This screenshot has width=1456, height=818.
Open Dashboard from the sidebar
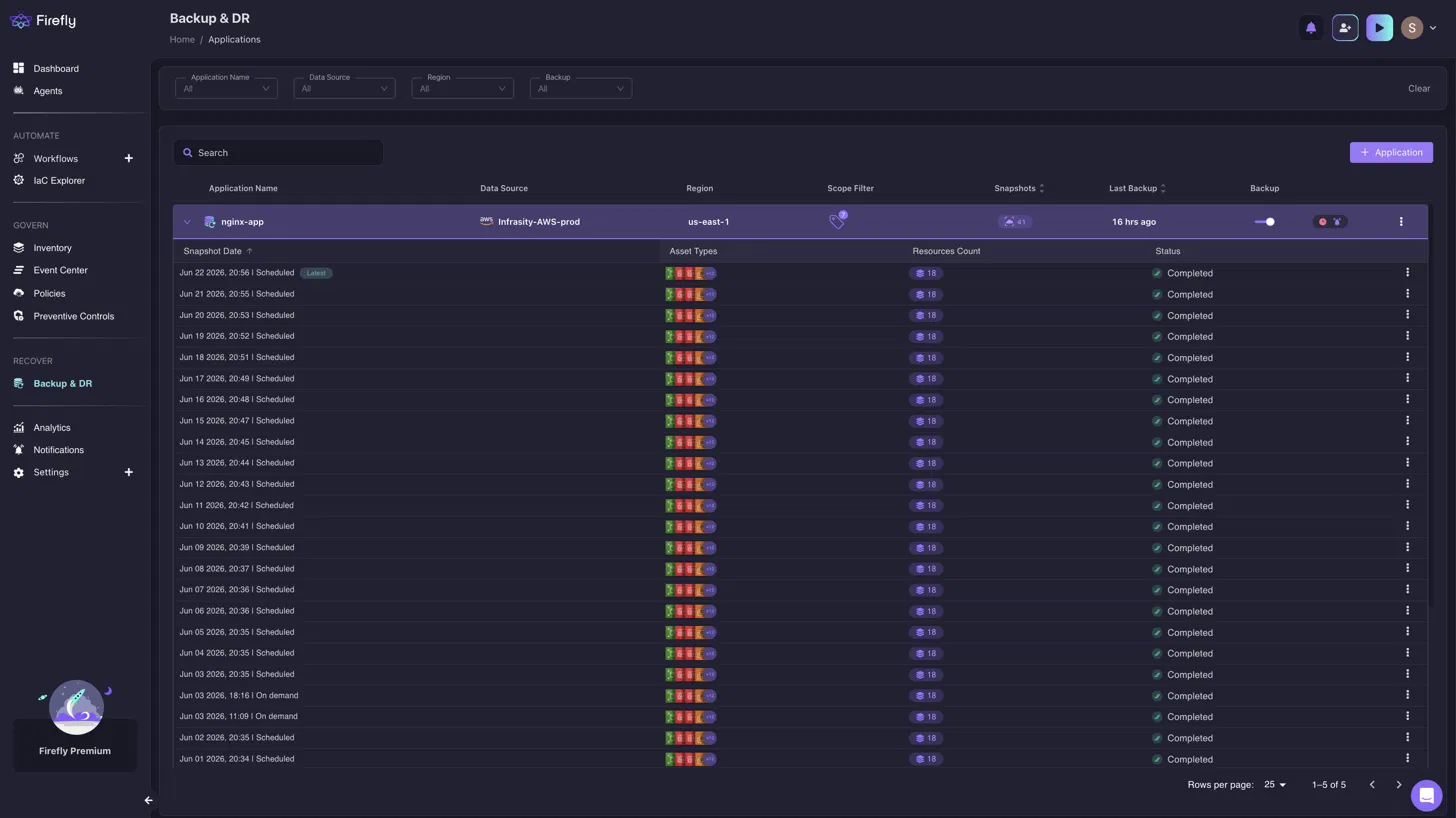(56, 69)
